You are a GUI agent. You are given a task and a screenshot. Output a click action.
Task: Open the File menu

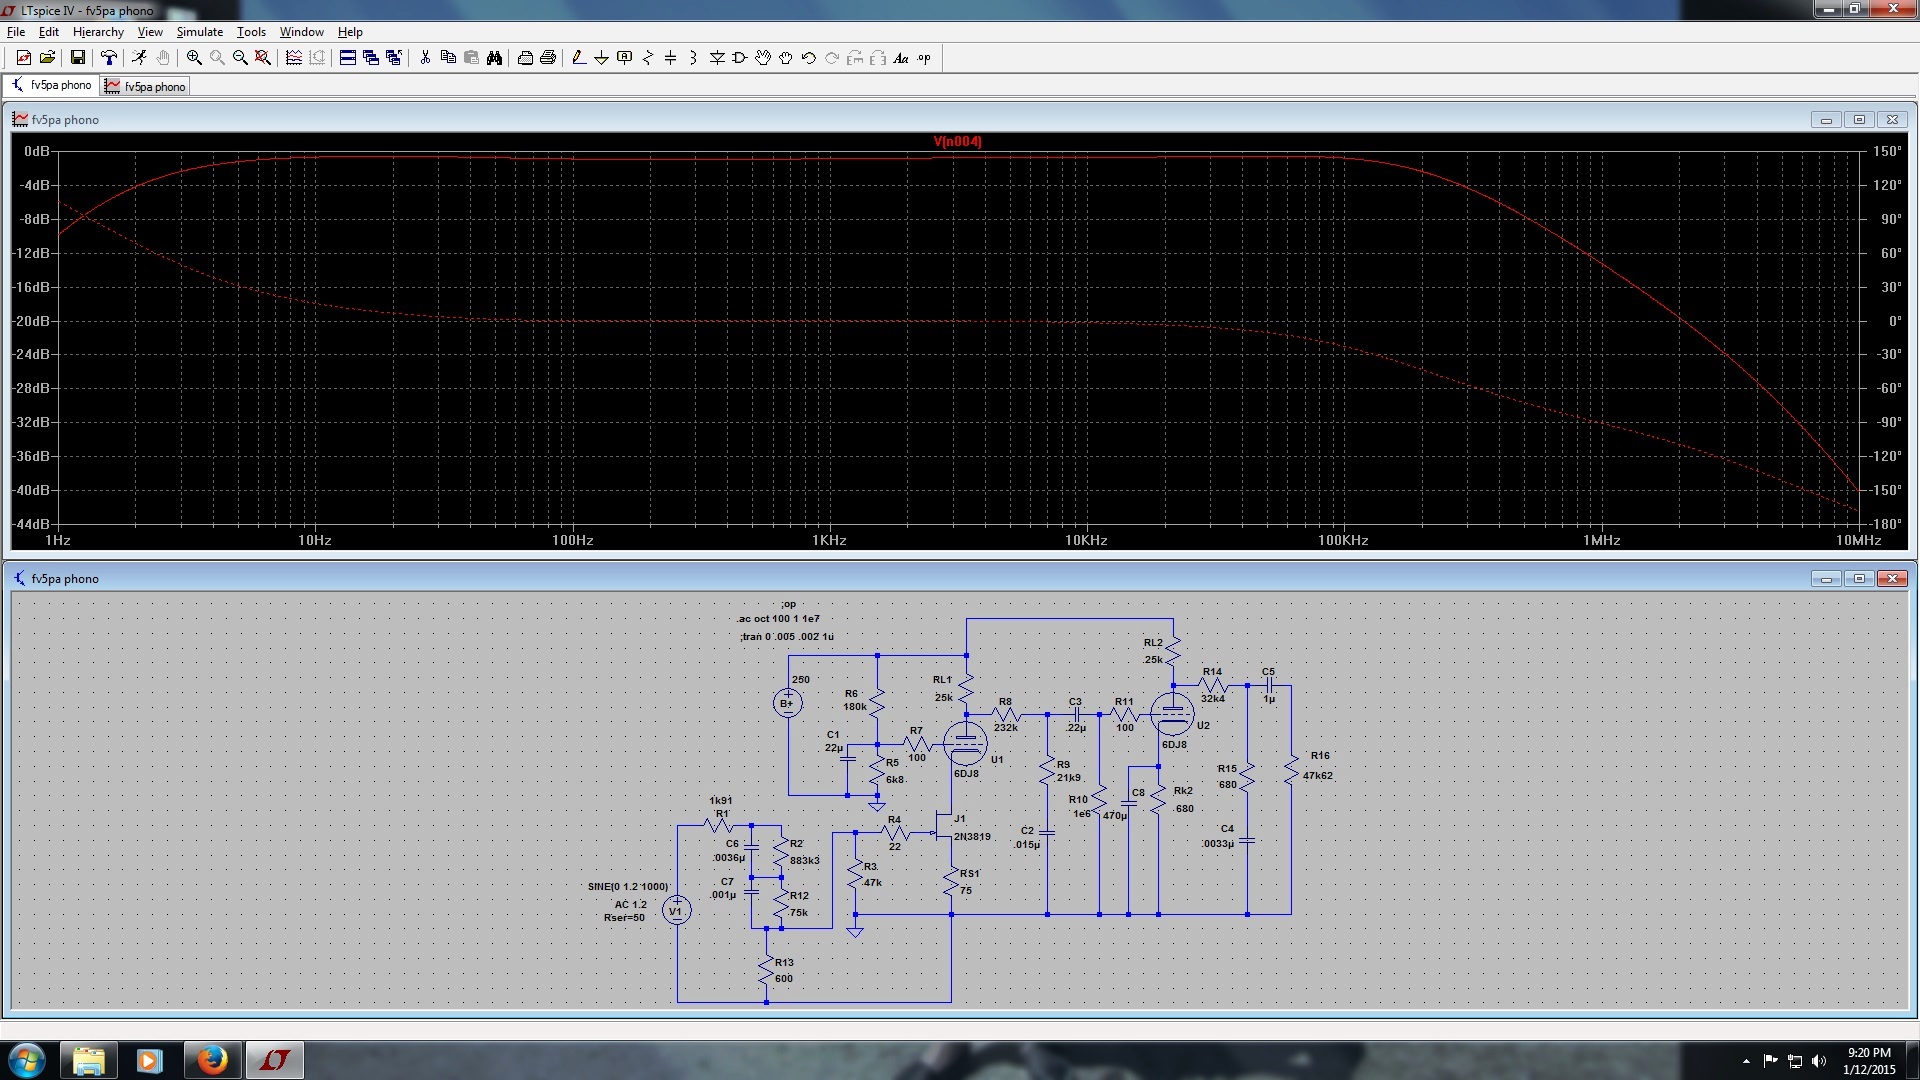tap(16, 32)
